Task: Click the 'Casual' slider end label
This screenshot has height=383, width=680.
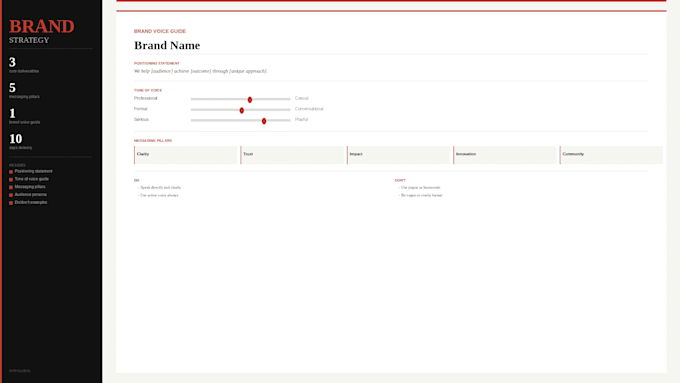Action: (301, 98)
